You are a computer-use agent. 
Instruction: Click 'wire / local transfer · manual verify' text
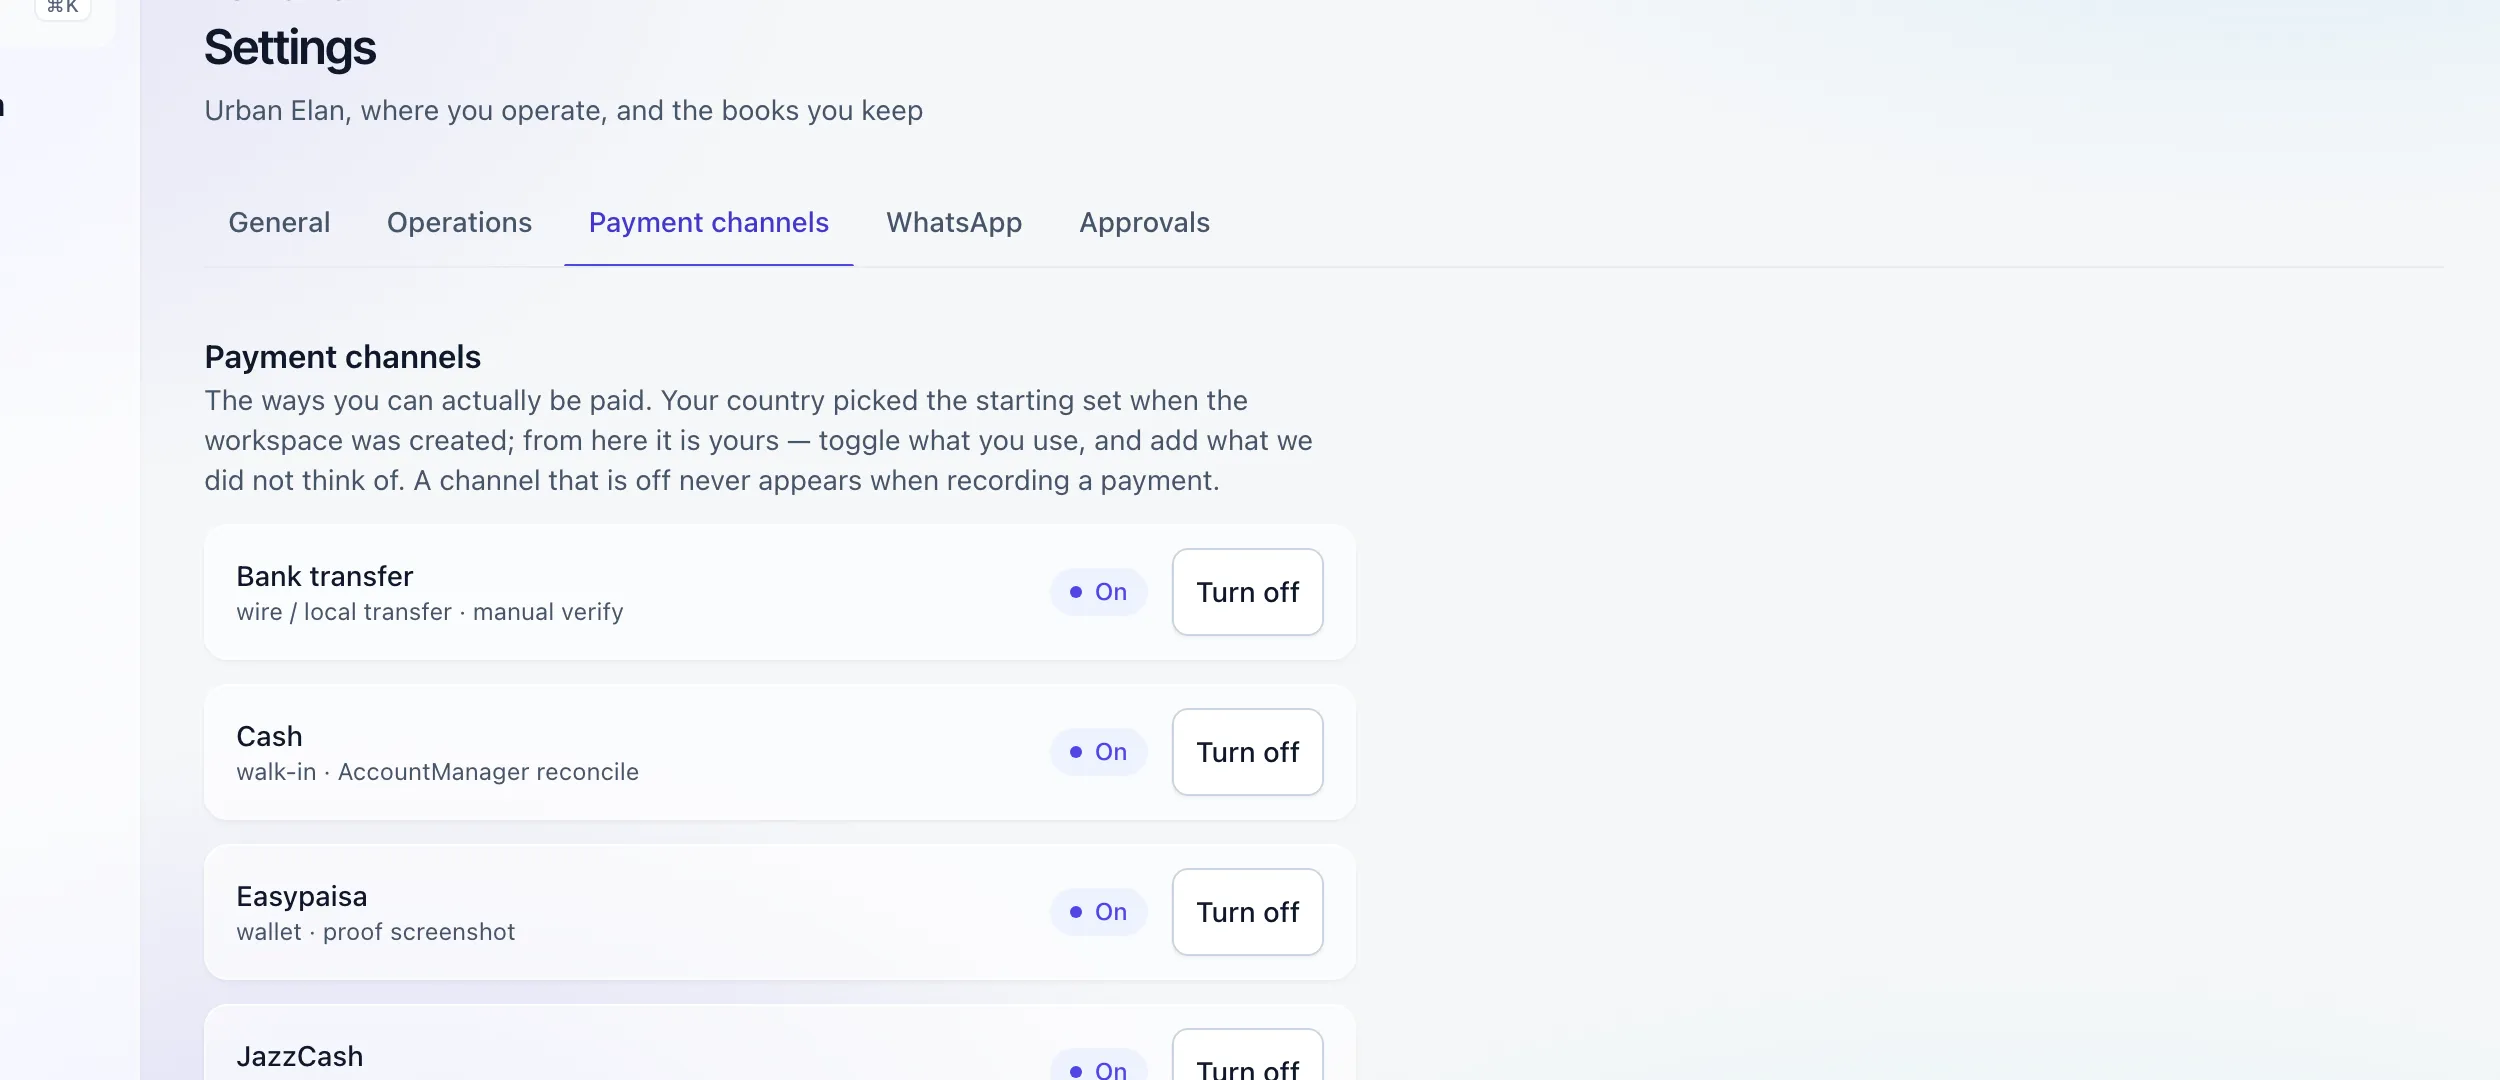click(x=429, y=612)
